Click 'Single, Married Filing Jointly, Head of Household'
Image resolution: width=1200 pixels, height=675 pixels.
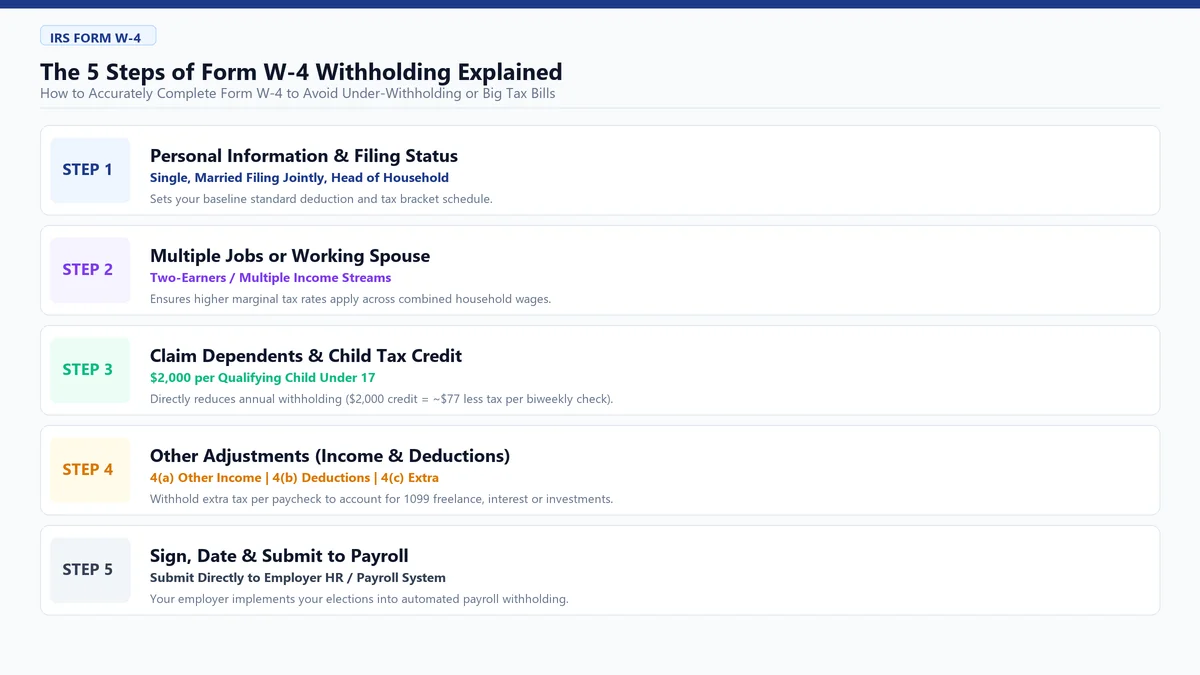coord(299,178)
